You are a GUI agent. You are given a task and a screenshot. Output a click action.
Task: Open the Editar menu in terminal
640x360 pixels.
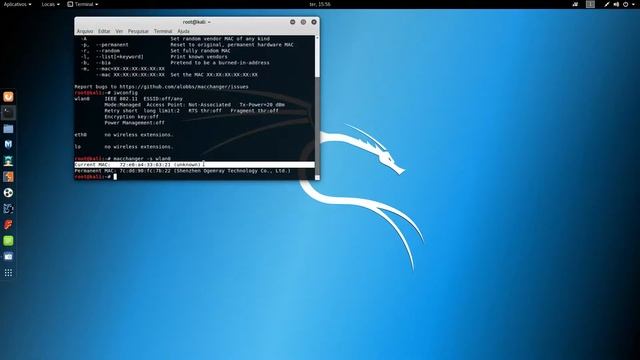click(104, 31)
